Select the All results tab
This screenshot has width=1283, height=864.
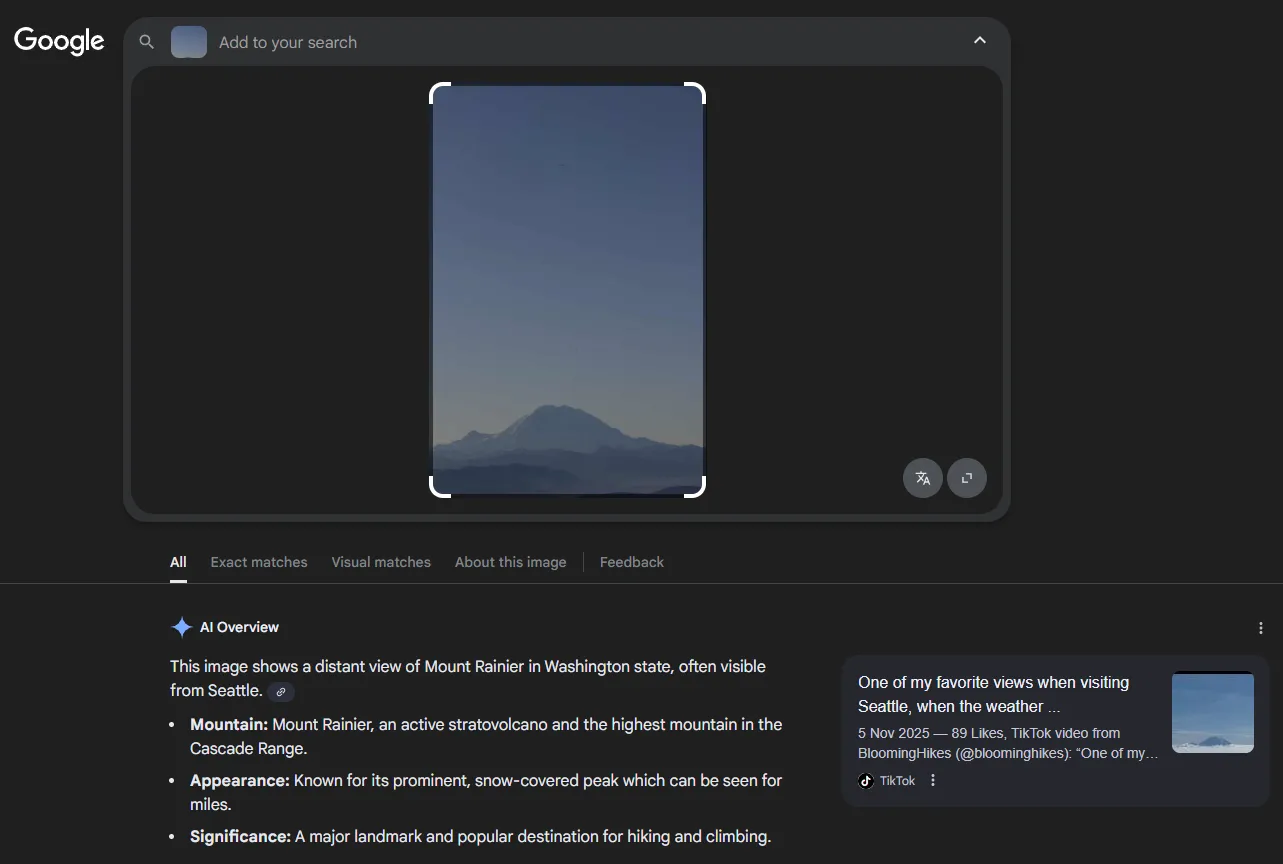pos(178,562)
